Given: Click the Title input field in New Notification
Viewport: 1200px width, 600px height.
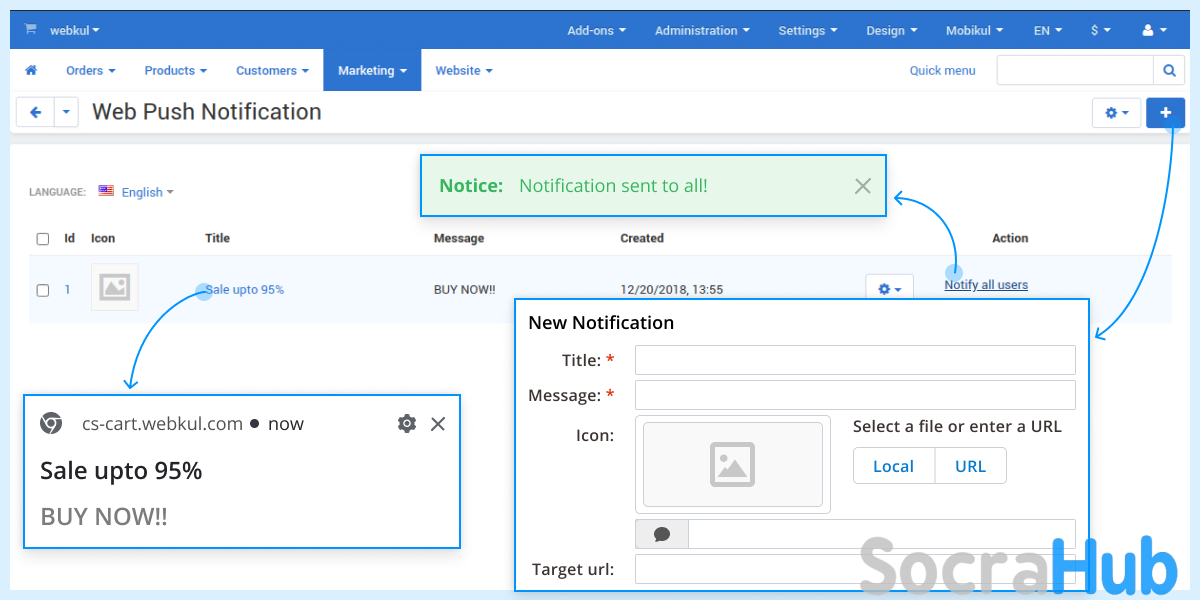Looking at the screenshot, I should tap(855, 360).
